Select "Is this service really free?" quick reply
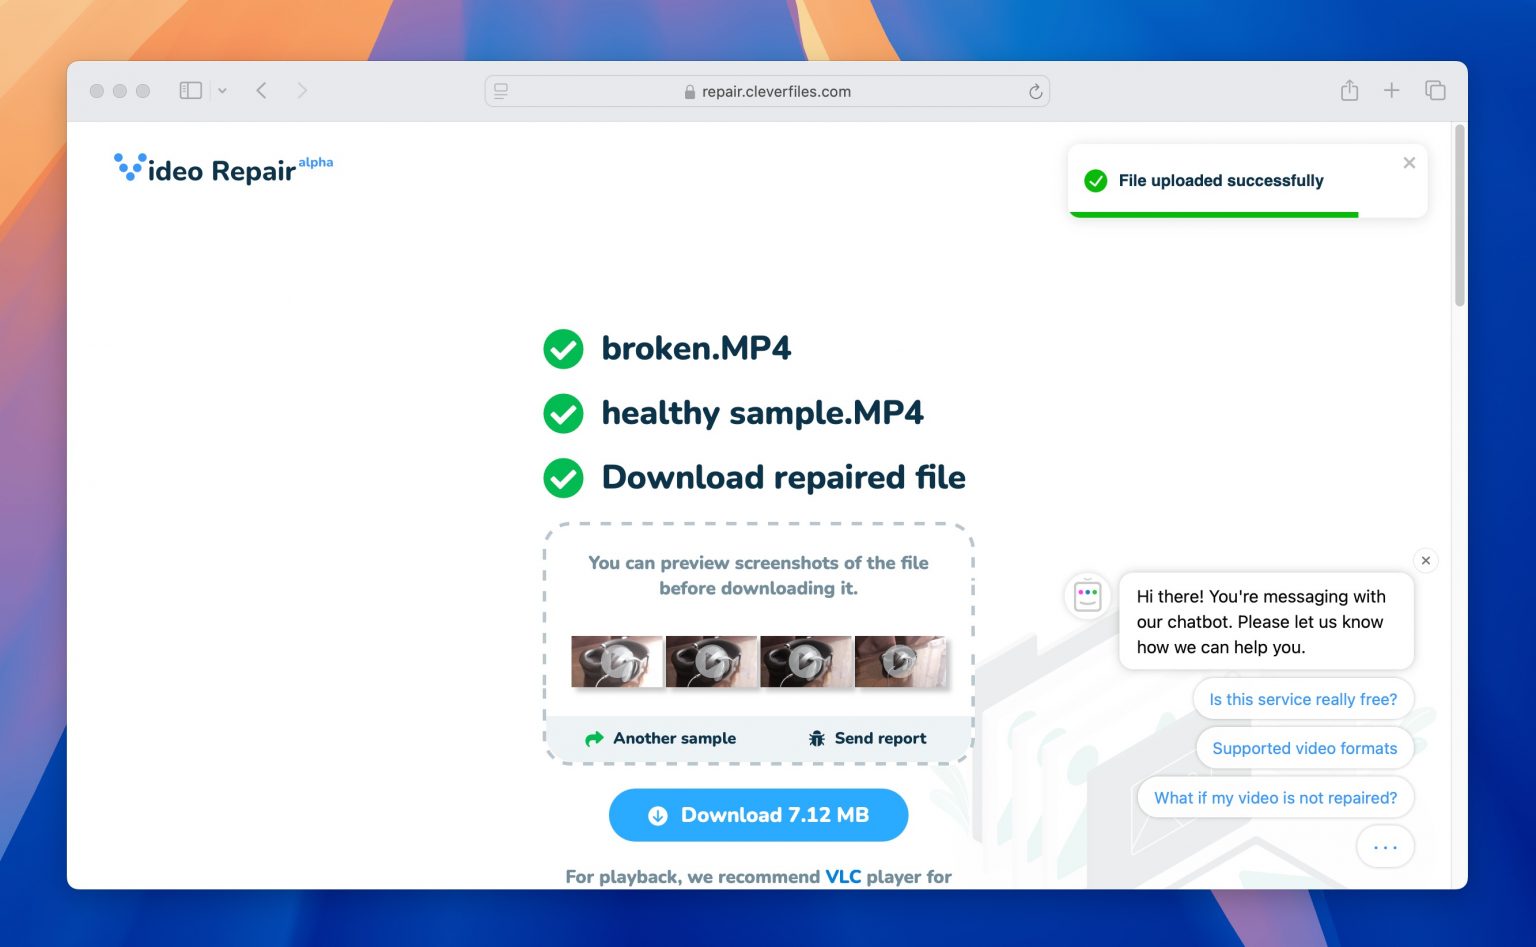The height and width of the screenshot is (947, 1536). 1303,699
